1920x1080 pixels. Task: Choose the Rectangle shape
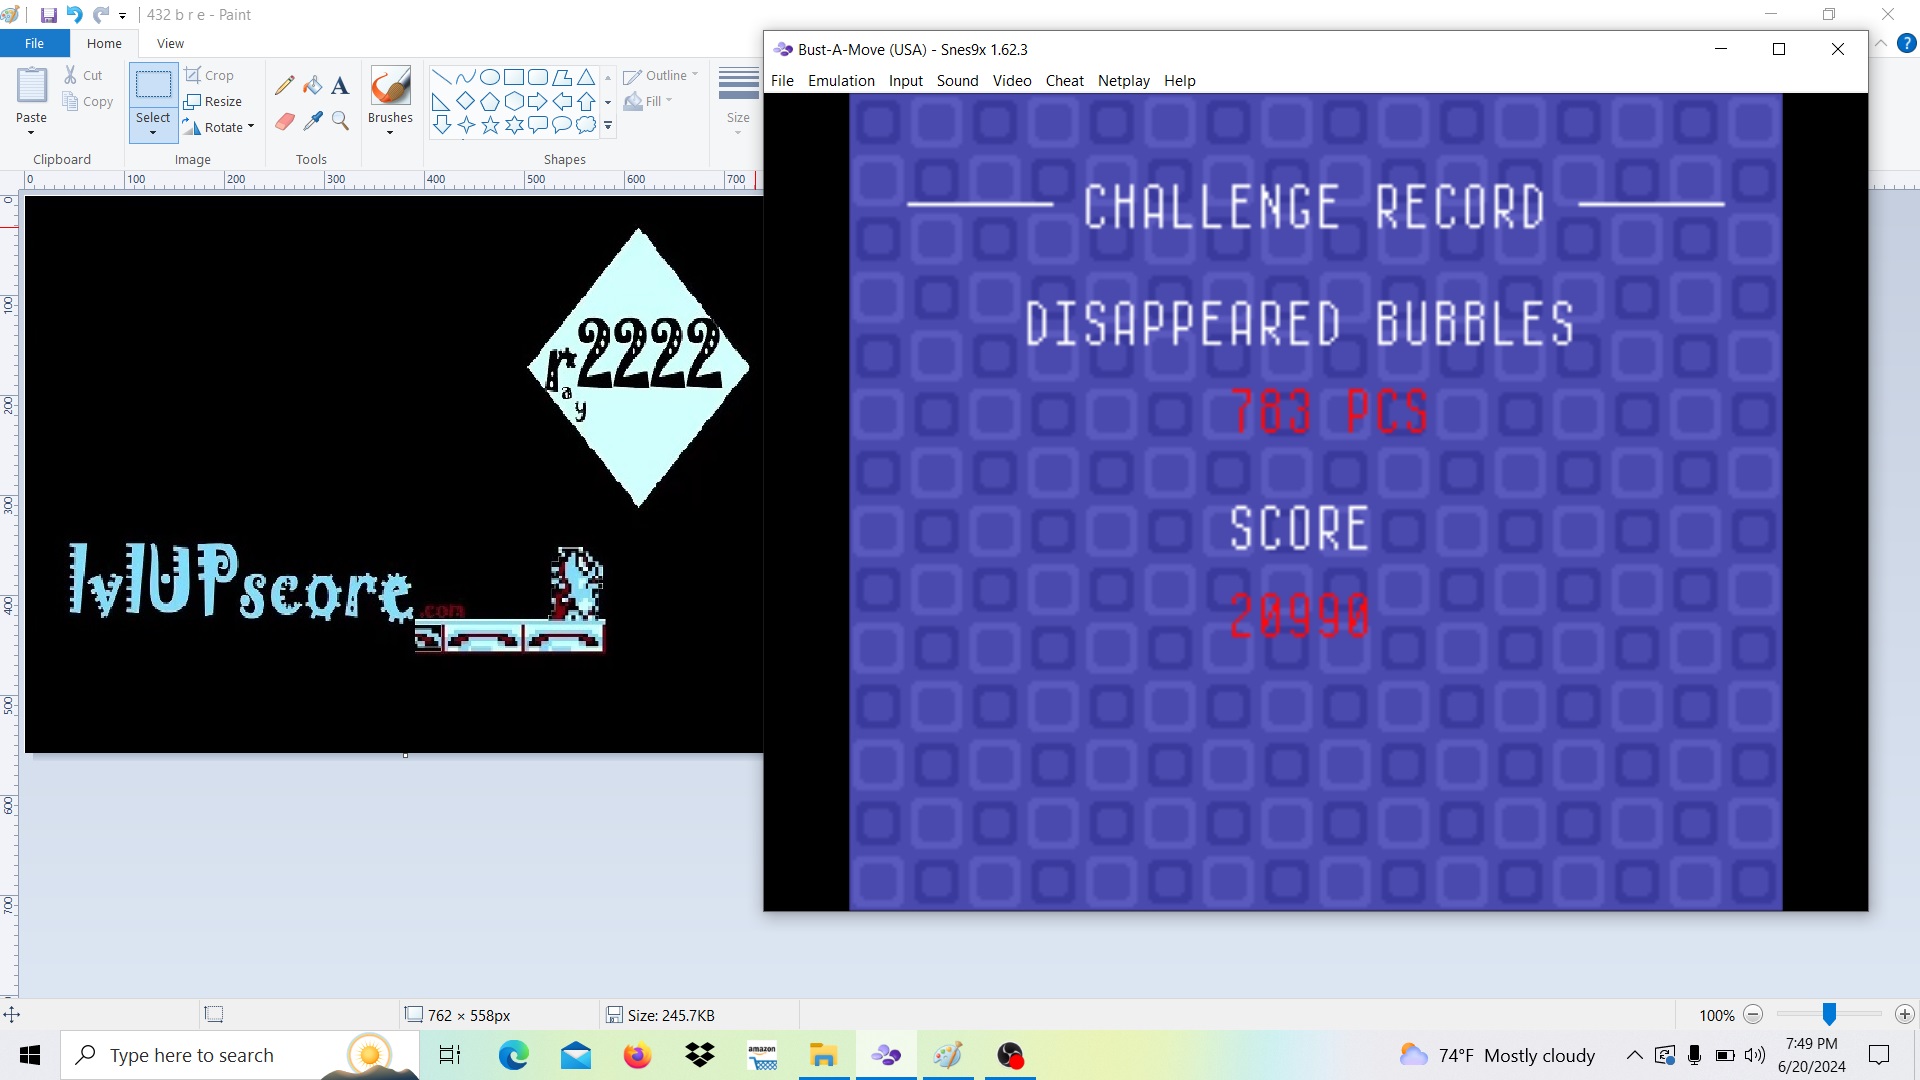[514, 77]
